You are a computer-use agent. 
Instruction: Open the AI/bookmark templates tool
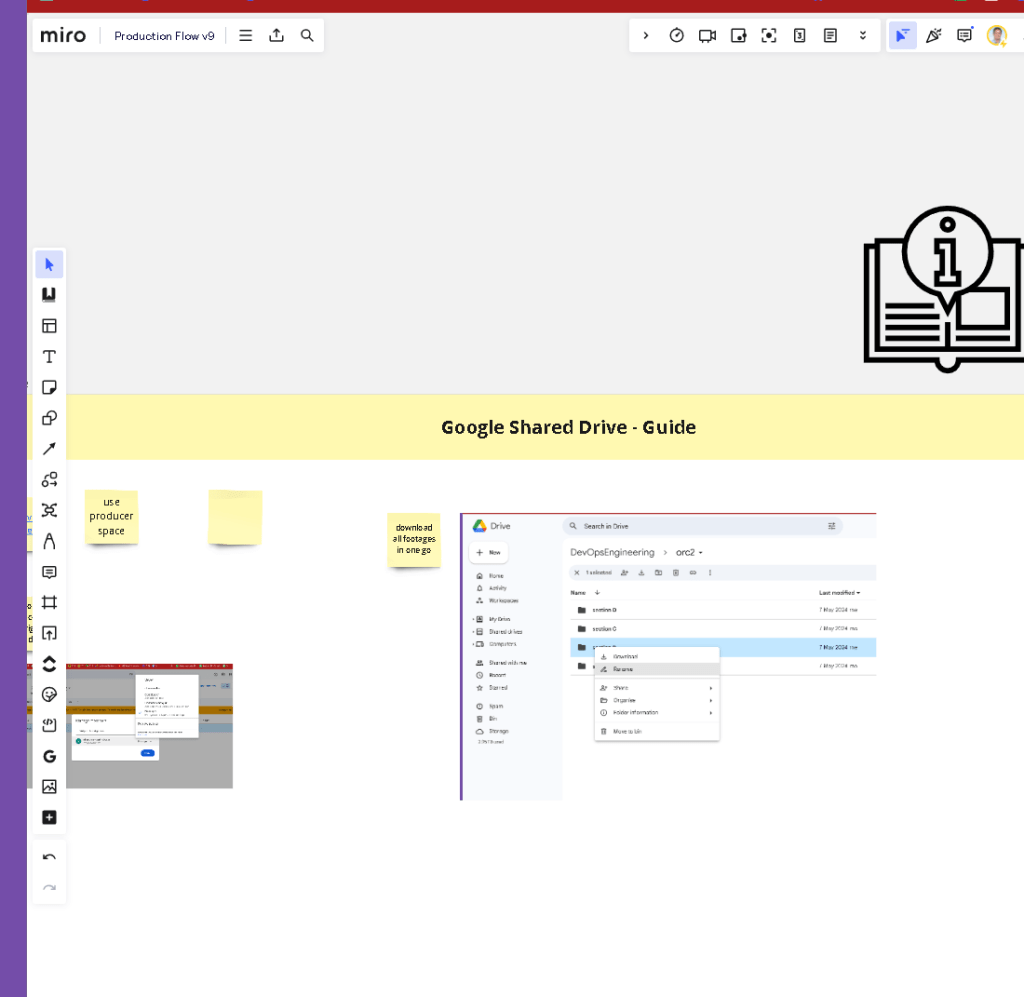point(49,295)
